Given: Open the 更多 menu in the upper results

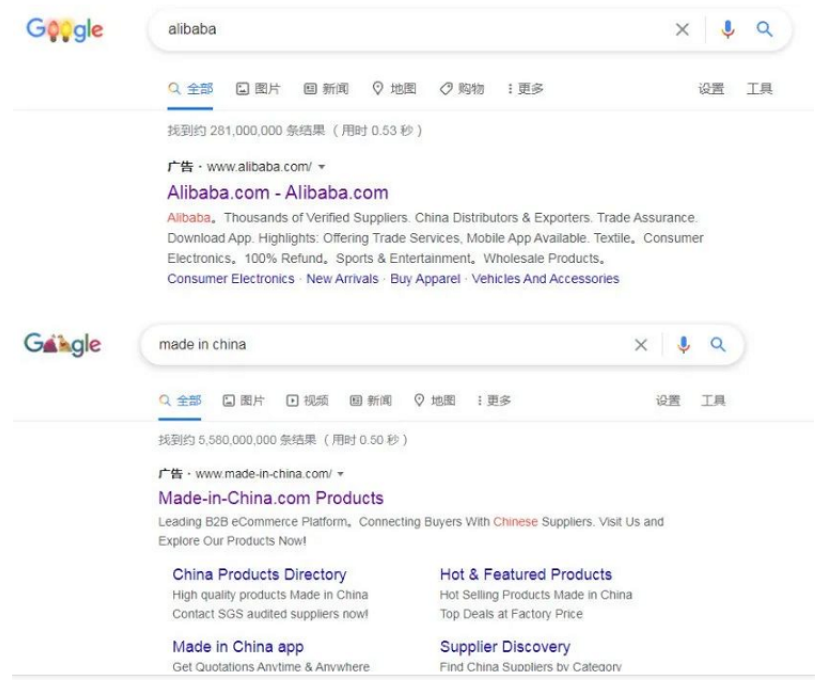Looking at the screenshot, I should click(x=526, y=88).
